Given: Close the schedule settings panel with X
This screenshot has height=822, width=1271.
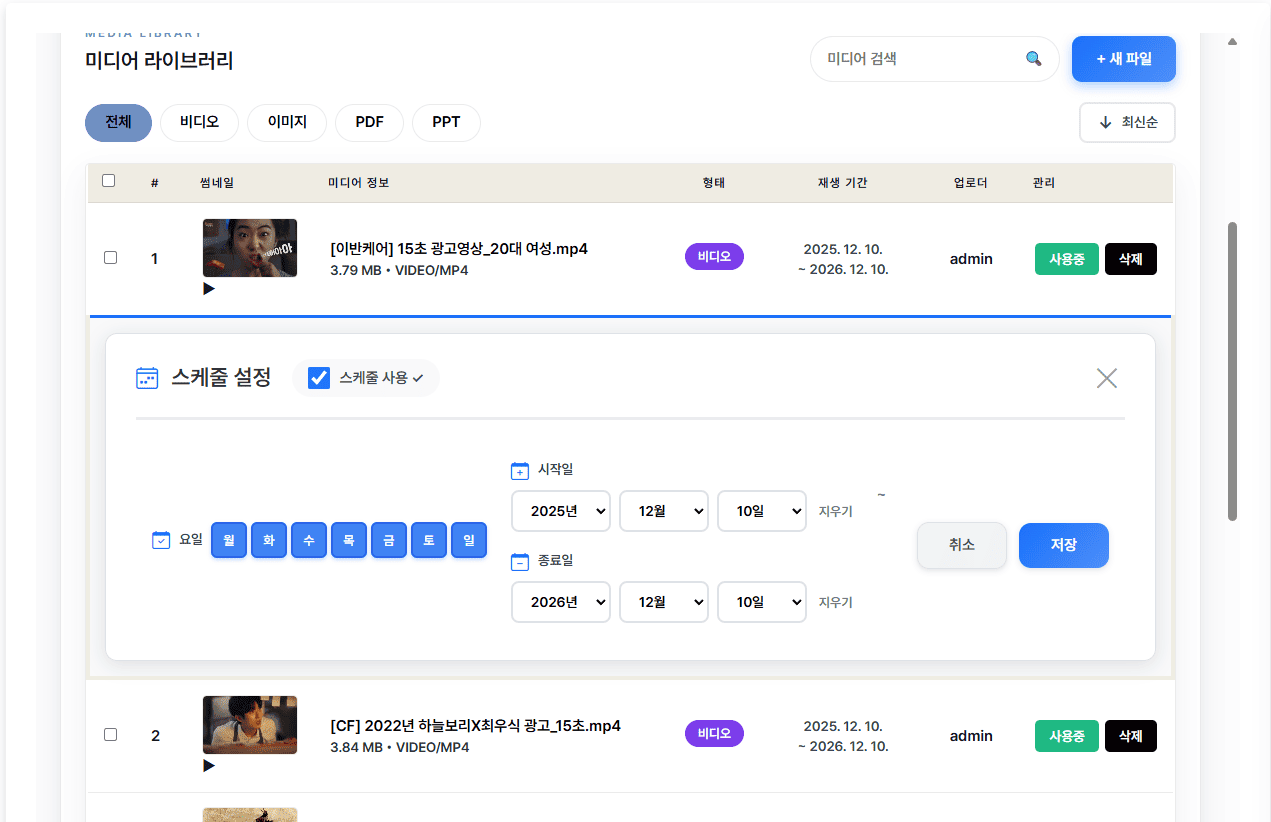Looking at the screenshot, I should (x=1106, y=378).
